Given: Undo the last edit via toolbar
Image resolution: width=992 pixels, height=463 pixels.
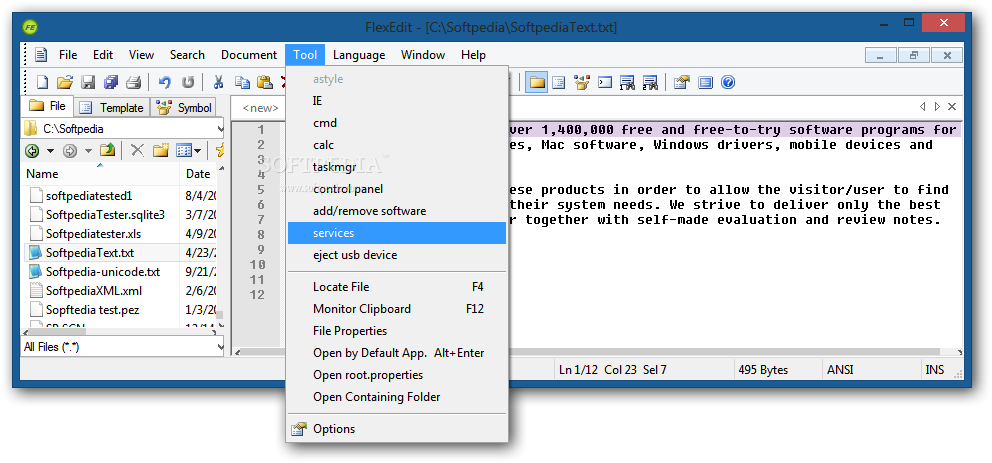Looking at the screenshot, I should [164, 82].
